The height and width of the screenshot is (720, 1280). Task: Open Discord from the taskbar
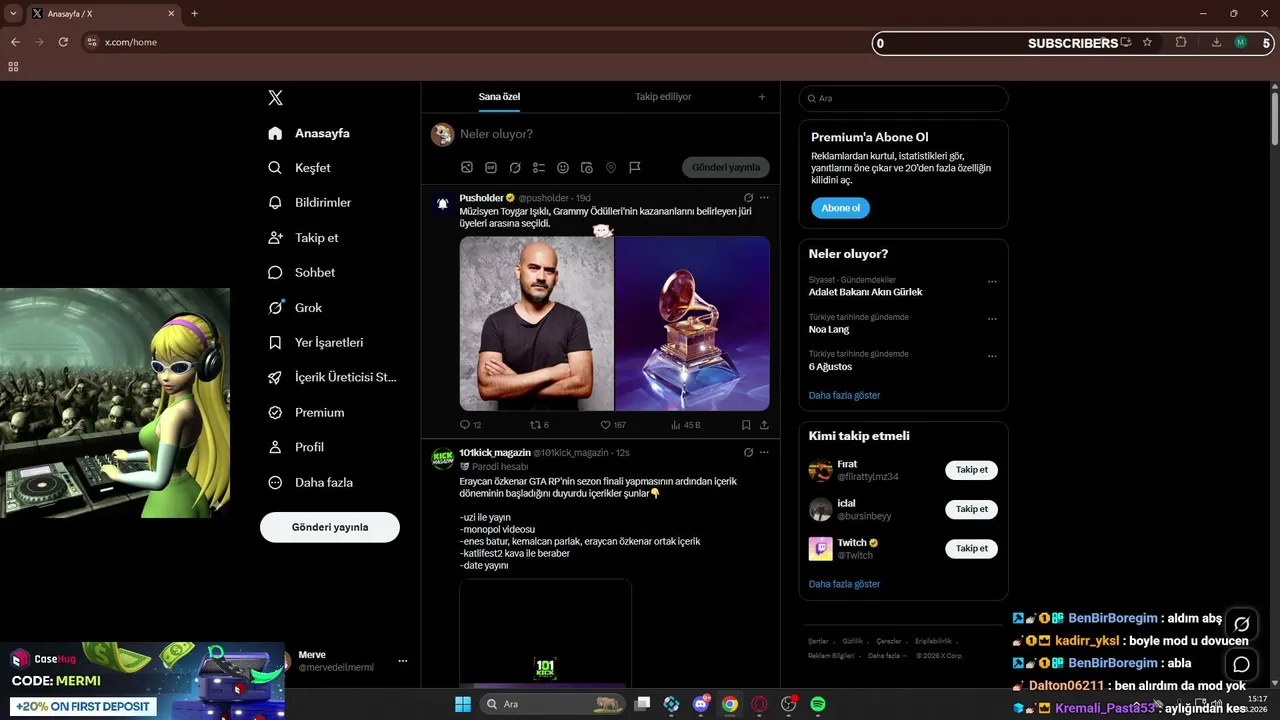pyautogui.click(x=701, y=704)
